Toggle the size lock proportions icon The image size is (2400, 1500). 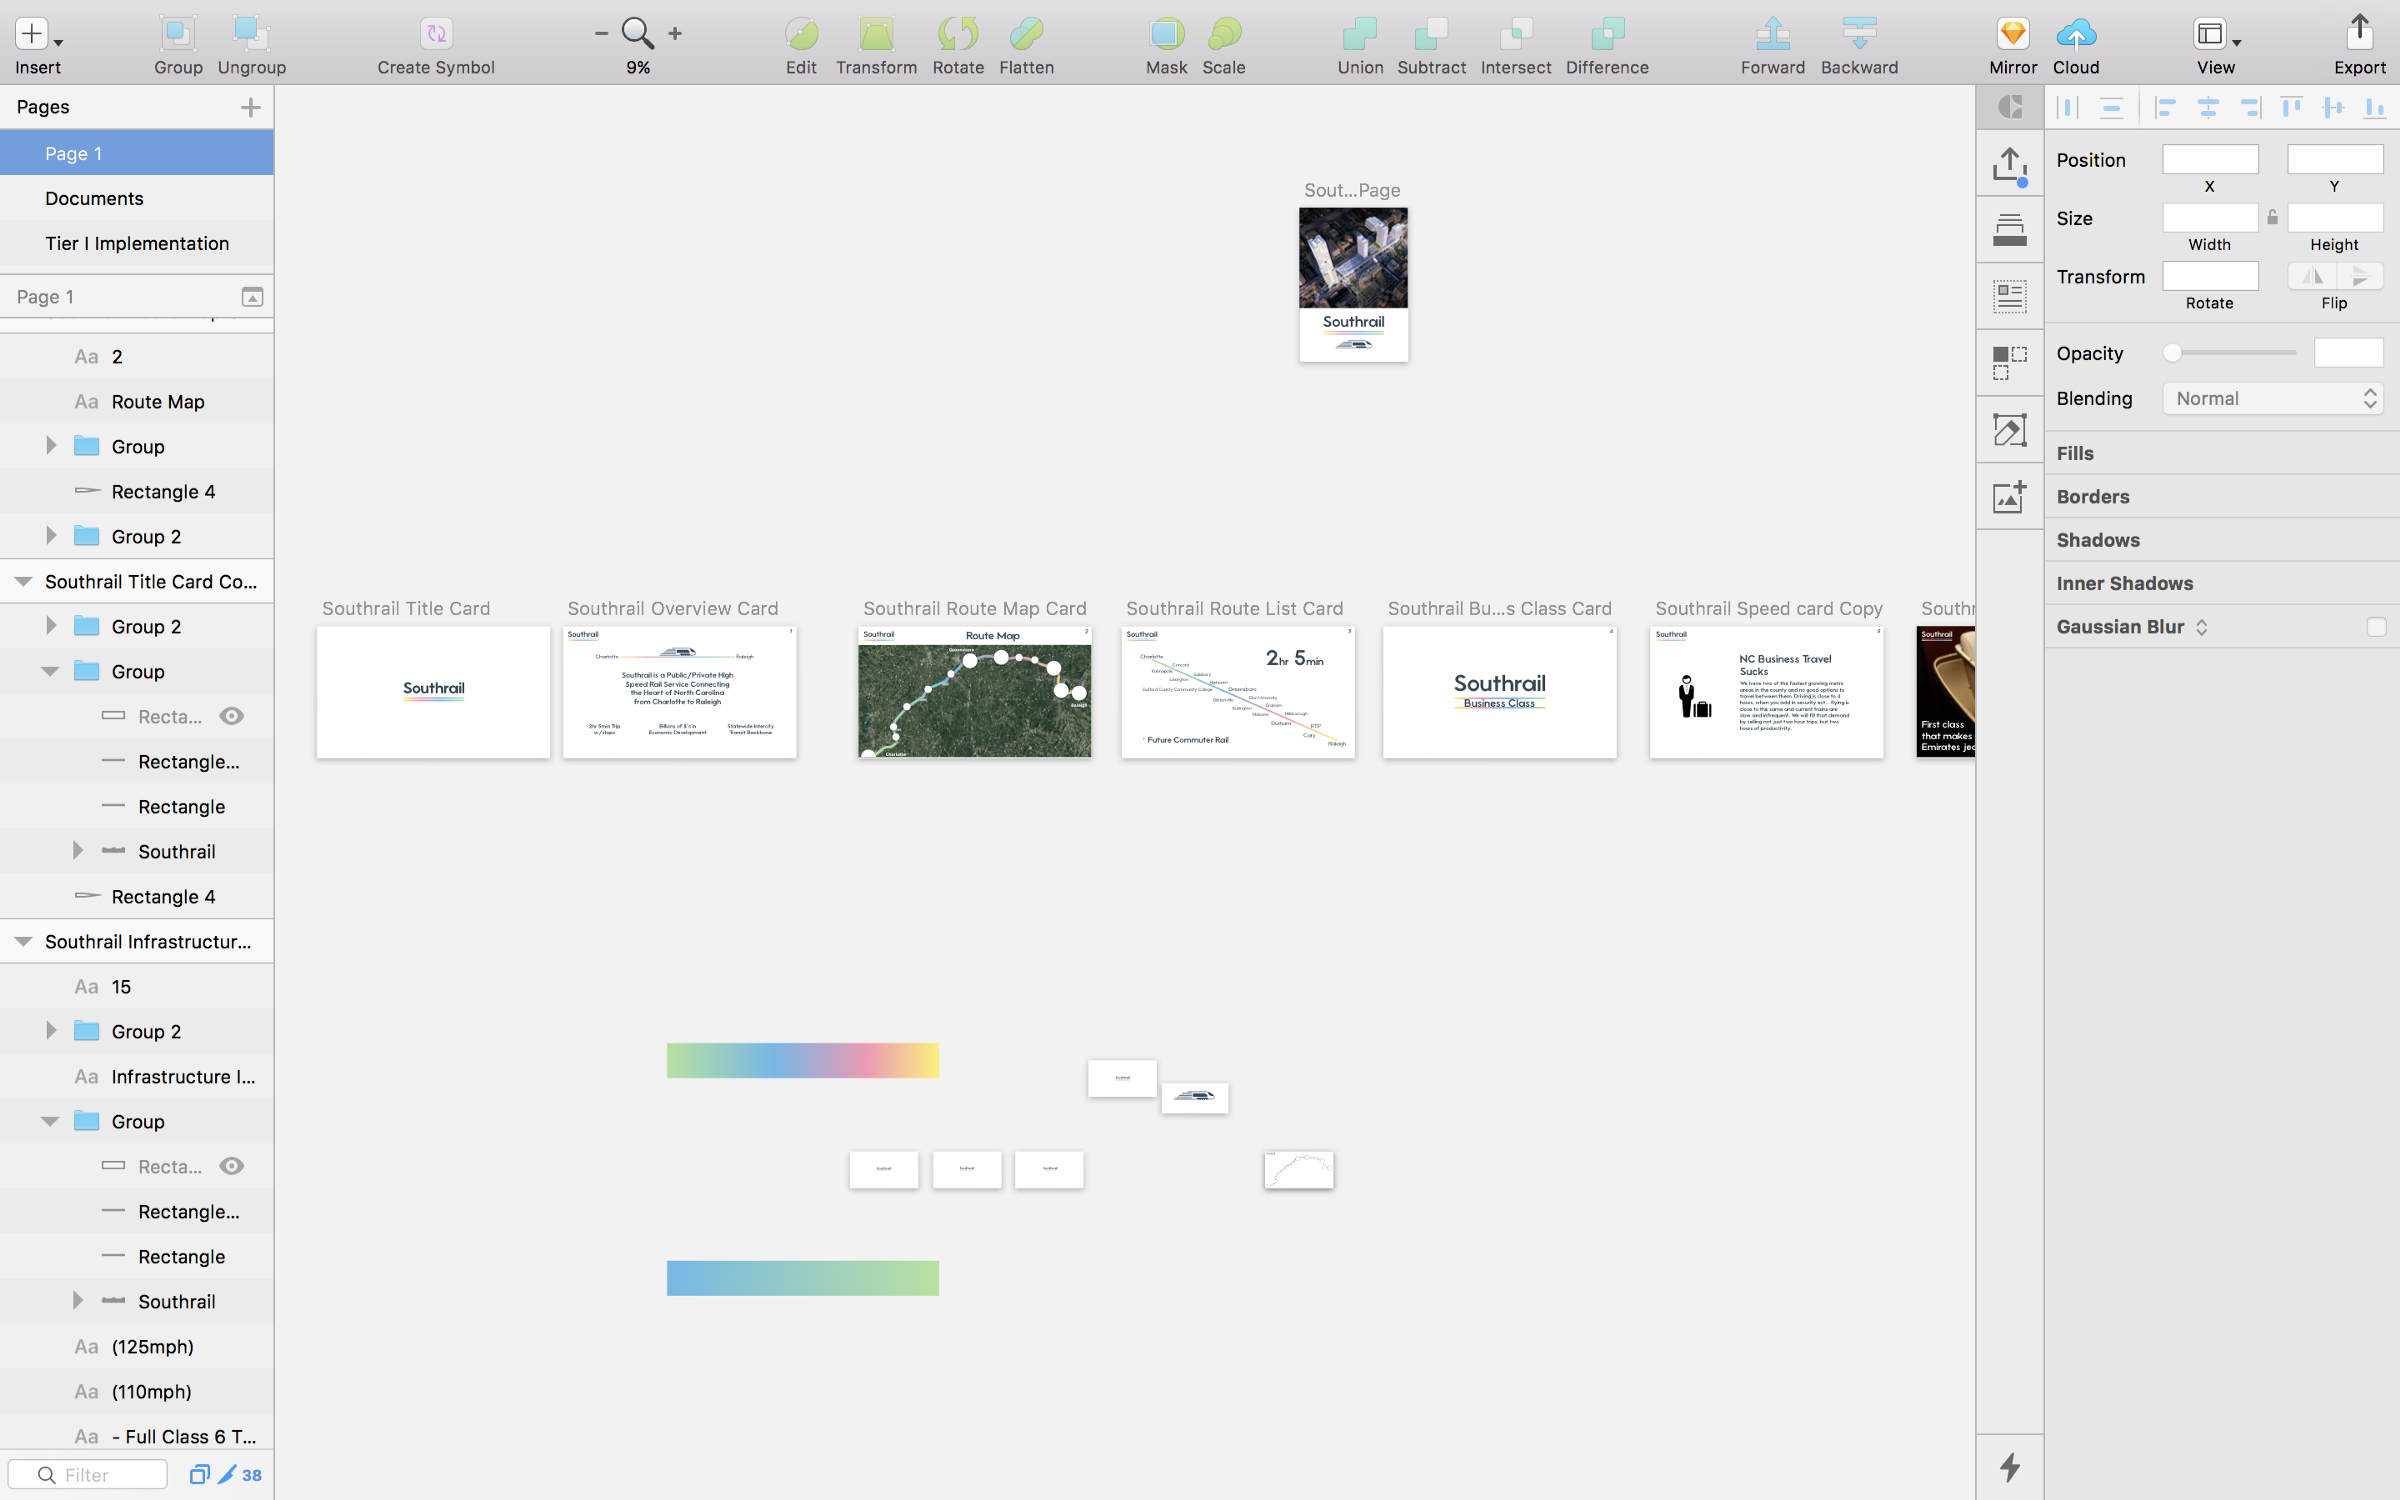point(2272,218)
